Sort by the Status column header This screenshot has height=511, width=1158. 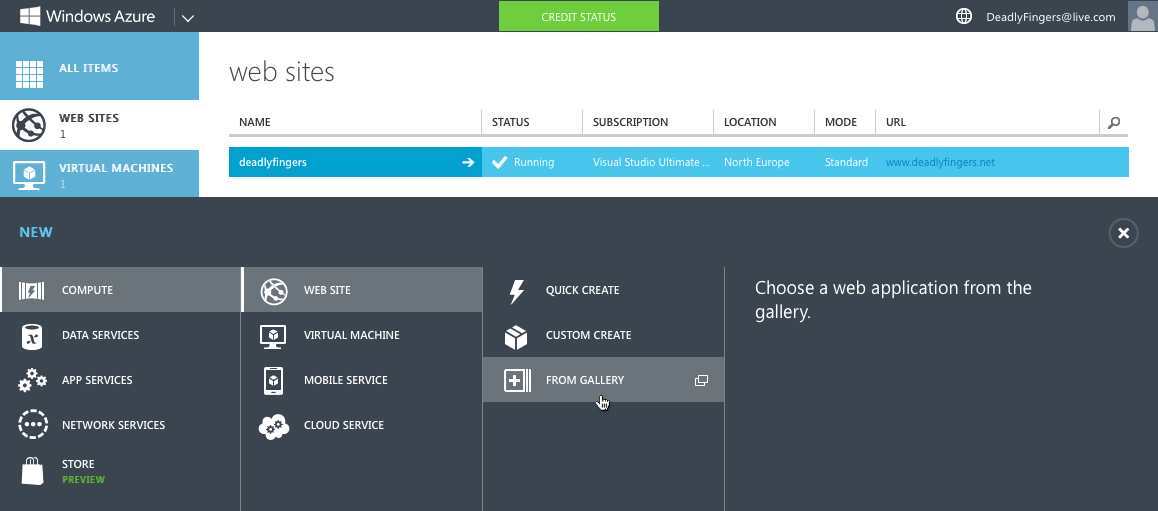510,123
